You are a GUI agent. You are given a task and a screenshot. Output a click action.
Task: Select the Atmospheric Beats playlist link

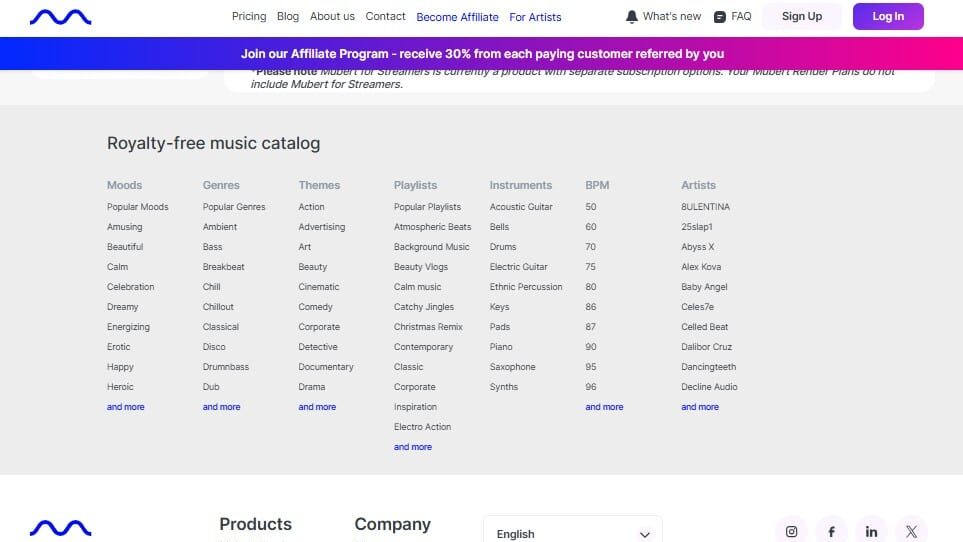coord(432,227)
